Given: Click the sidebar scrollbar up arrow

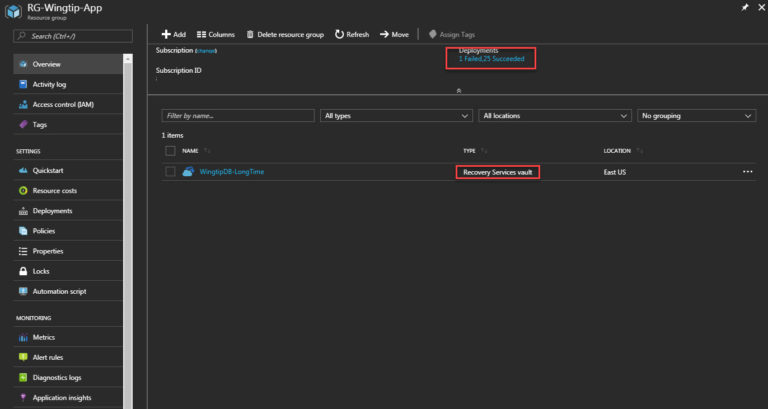Looking at the screenshot, I should point(128,59).
